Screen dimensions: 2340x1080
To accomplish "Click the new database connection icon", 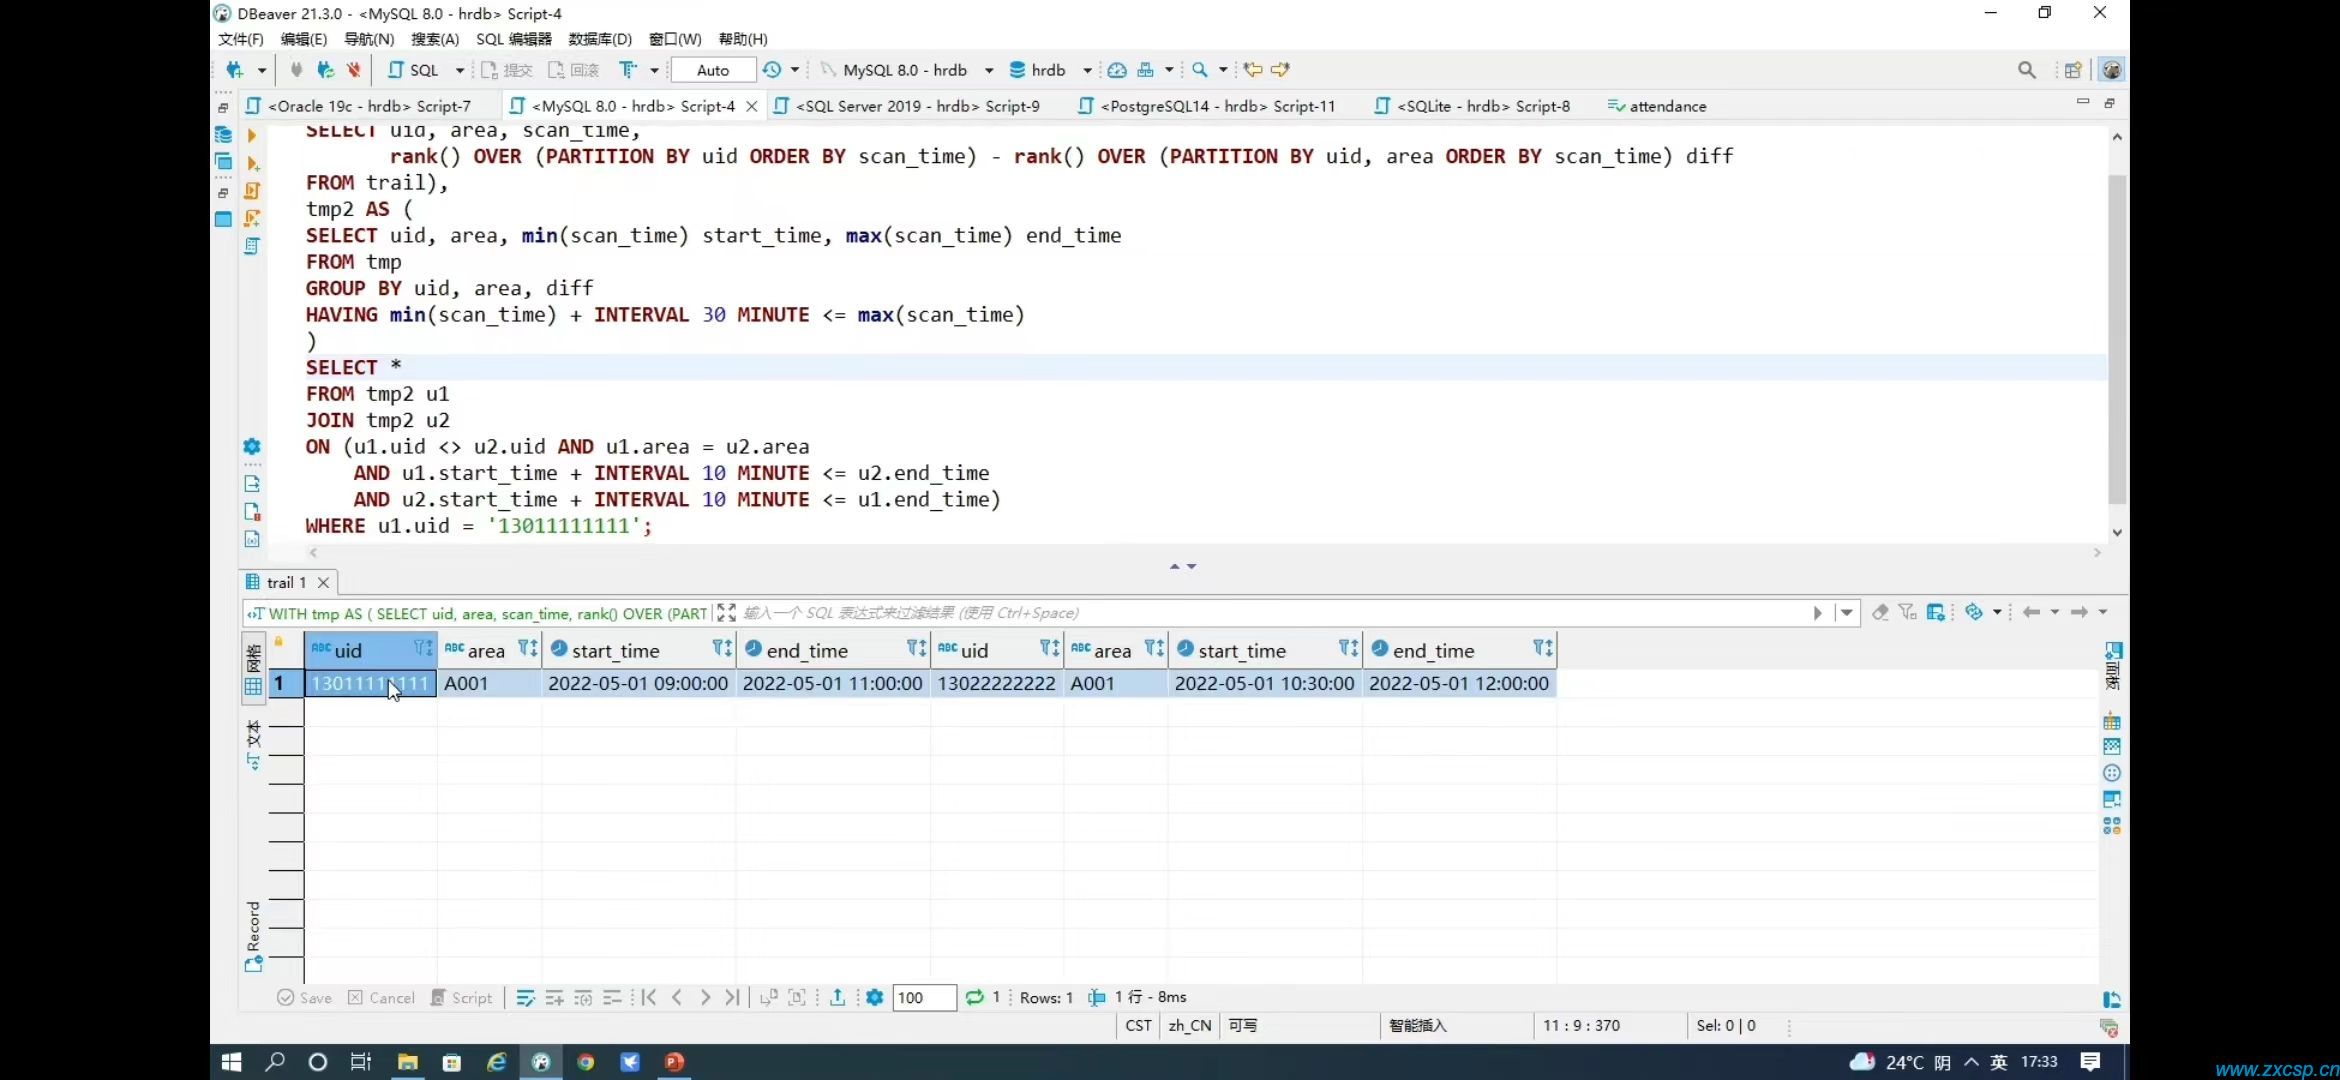I will 234,70.
